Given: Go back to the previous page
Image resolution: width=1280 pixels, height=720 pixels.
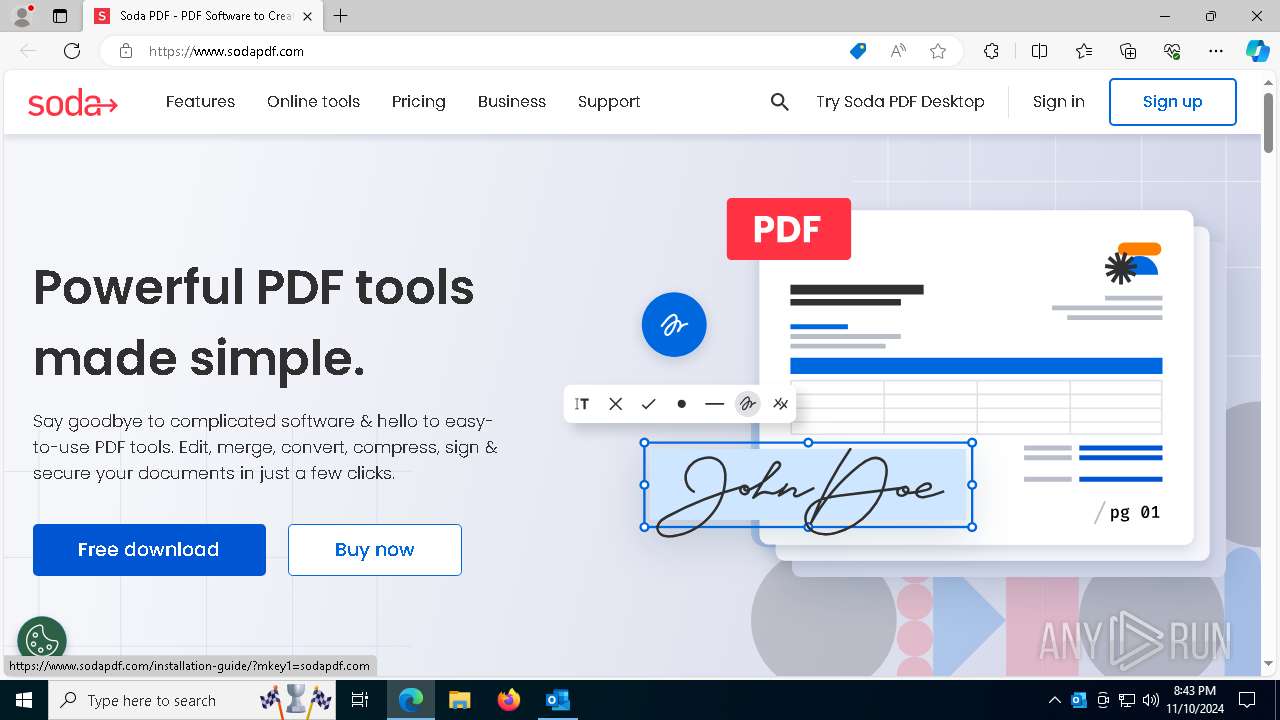Looking at the screenshot, I should point(28,51).
